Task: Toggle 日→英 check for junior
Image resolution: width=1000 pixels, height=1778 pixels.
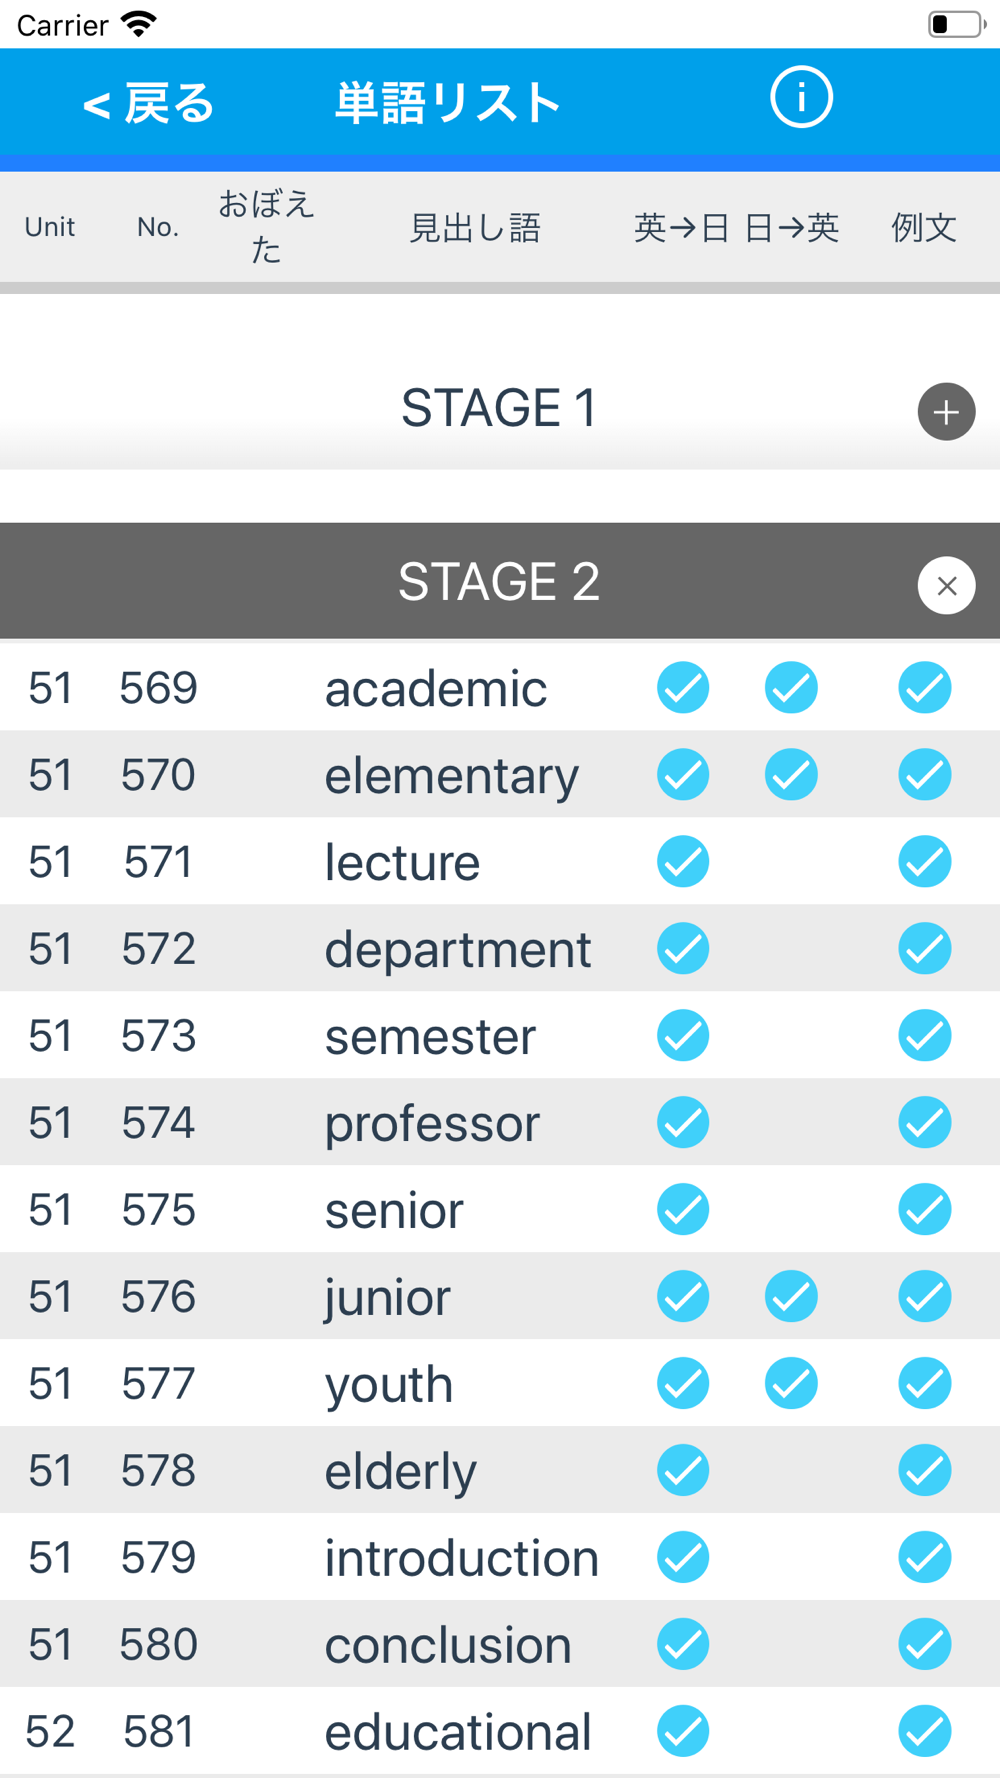Action: click(791, 1297)
